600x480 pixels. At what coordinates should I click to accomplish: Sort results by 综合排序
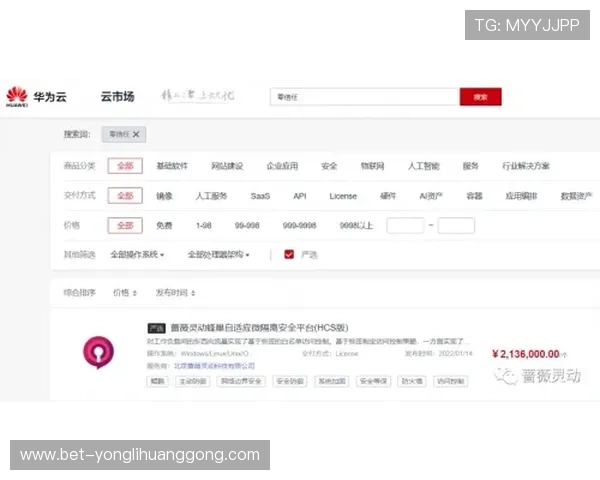click(x=79, y=293)
